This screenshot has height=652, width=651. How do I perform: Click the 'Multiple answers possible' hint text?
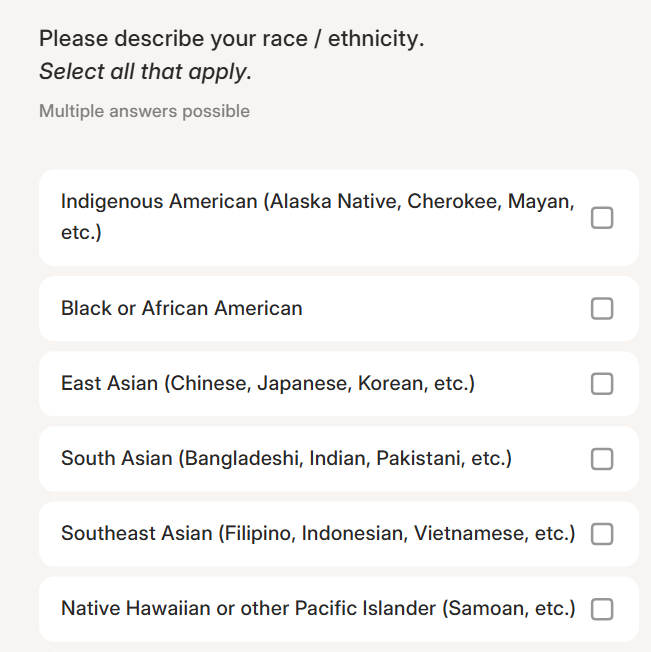pos(144,111)
